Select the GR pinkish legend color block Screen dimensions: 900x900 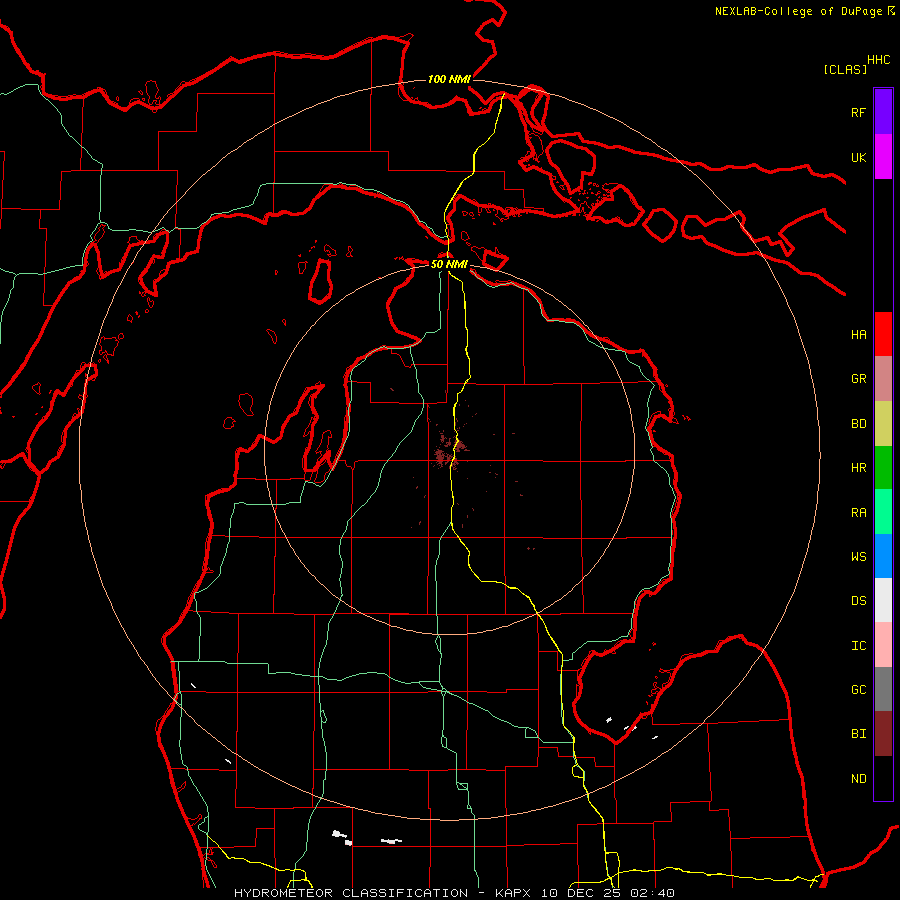click(883, 378)
